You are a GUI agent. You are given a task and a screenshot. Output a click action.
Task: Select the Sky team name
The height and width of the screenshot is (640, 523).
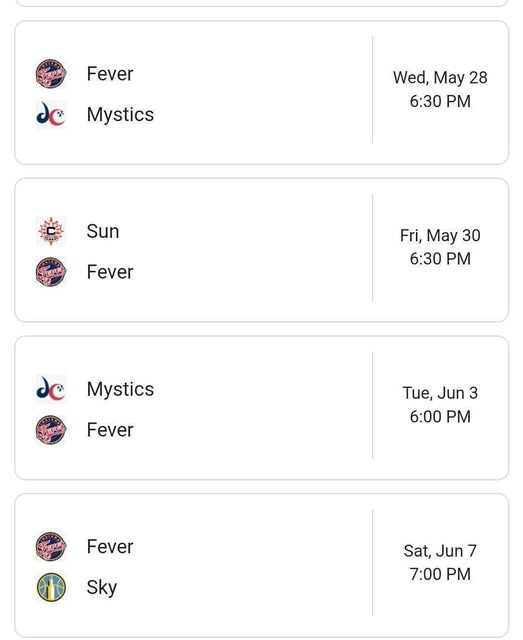(x=102, y=588)
